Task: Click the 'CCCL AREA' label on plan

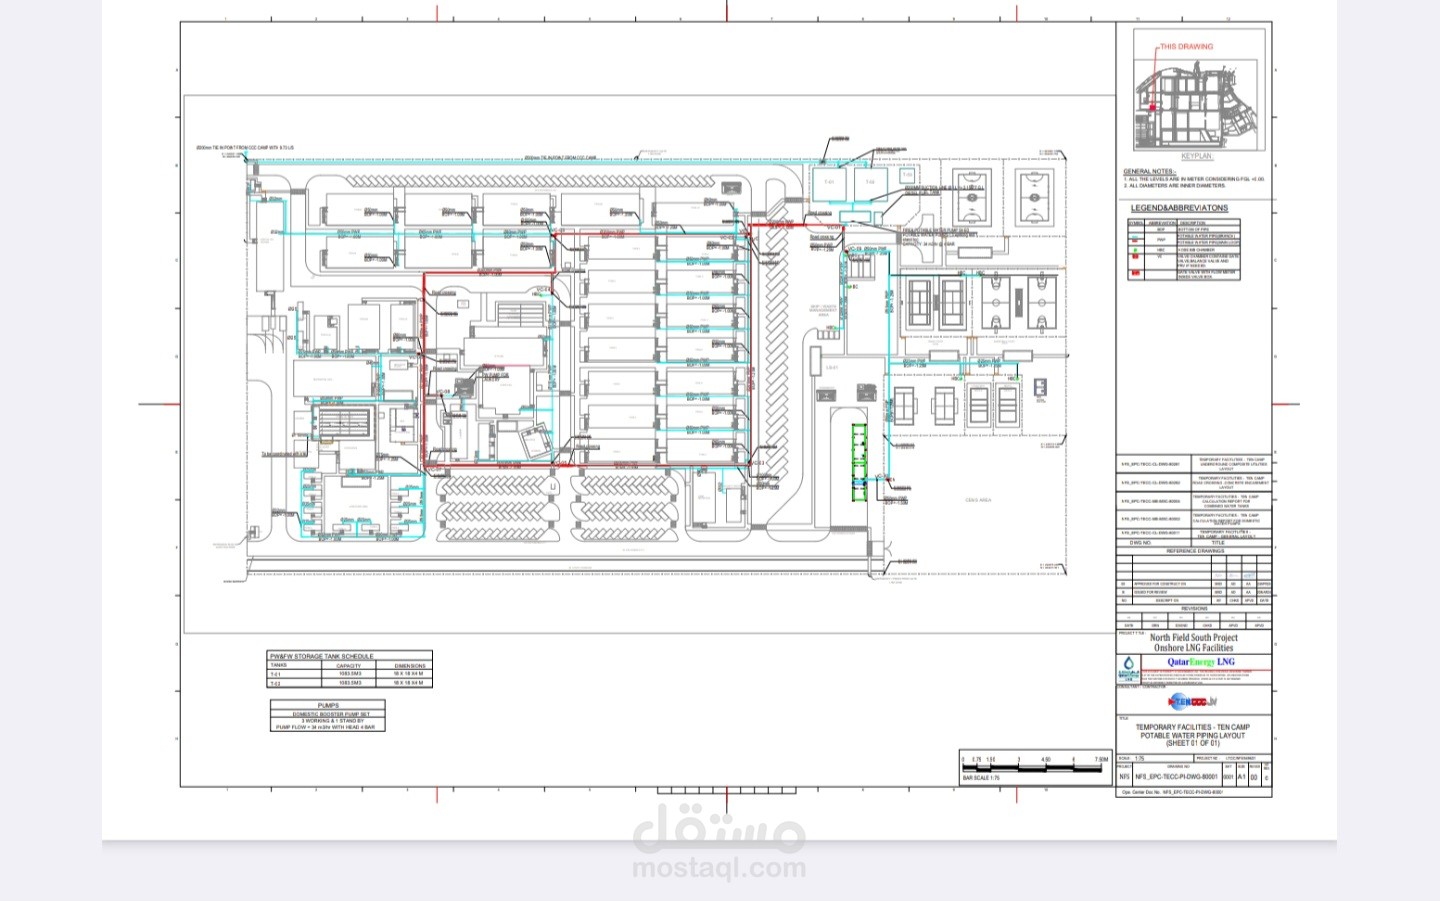Action: tap(978, 500)
